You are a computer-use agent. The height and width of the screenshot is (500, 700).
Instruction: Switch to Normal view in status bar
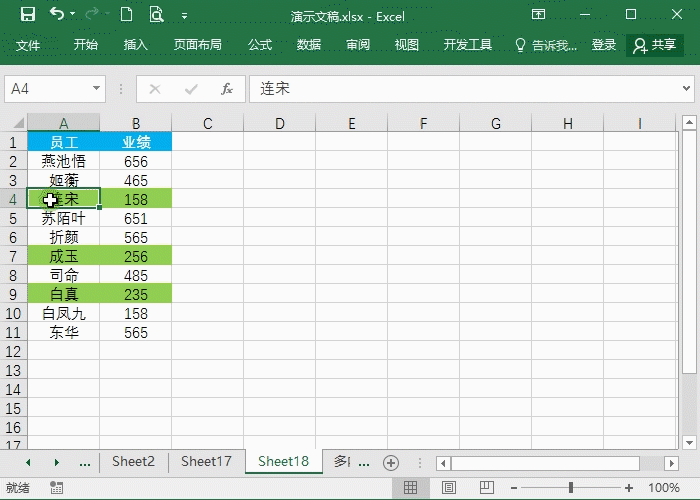pos(410,488)
